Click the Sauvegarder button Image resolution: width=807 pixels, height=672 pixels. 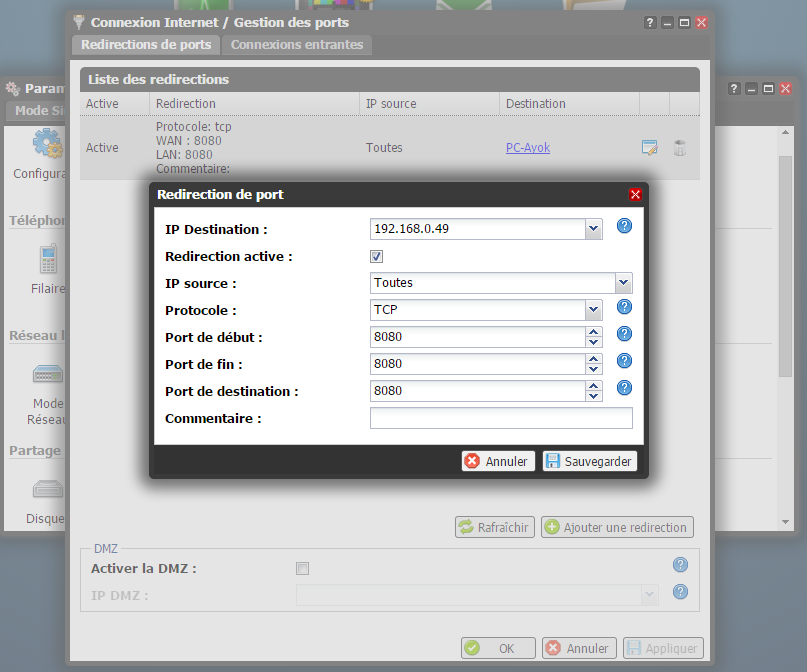tap(589, 461)
